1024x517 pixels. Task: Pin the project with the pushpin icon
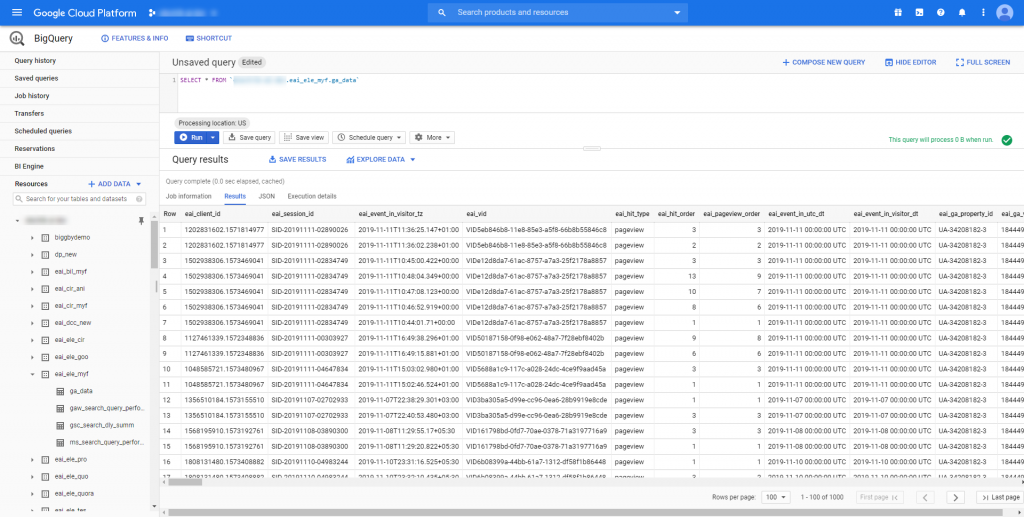point(141,221)
